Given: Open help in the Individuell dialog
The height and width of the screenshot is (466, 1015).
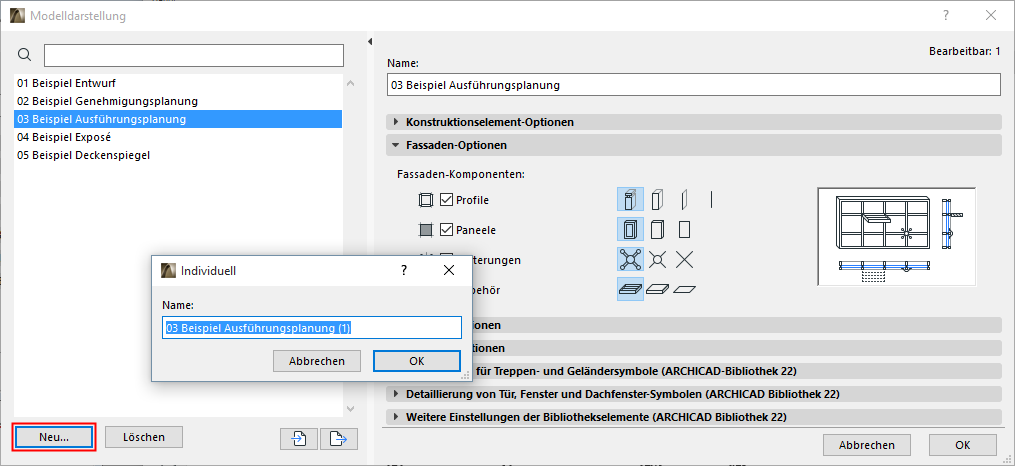Looking at the screenshot, I should [403, 271].
